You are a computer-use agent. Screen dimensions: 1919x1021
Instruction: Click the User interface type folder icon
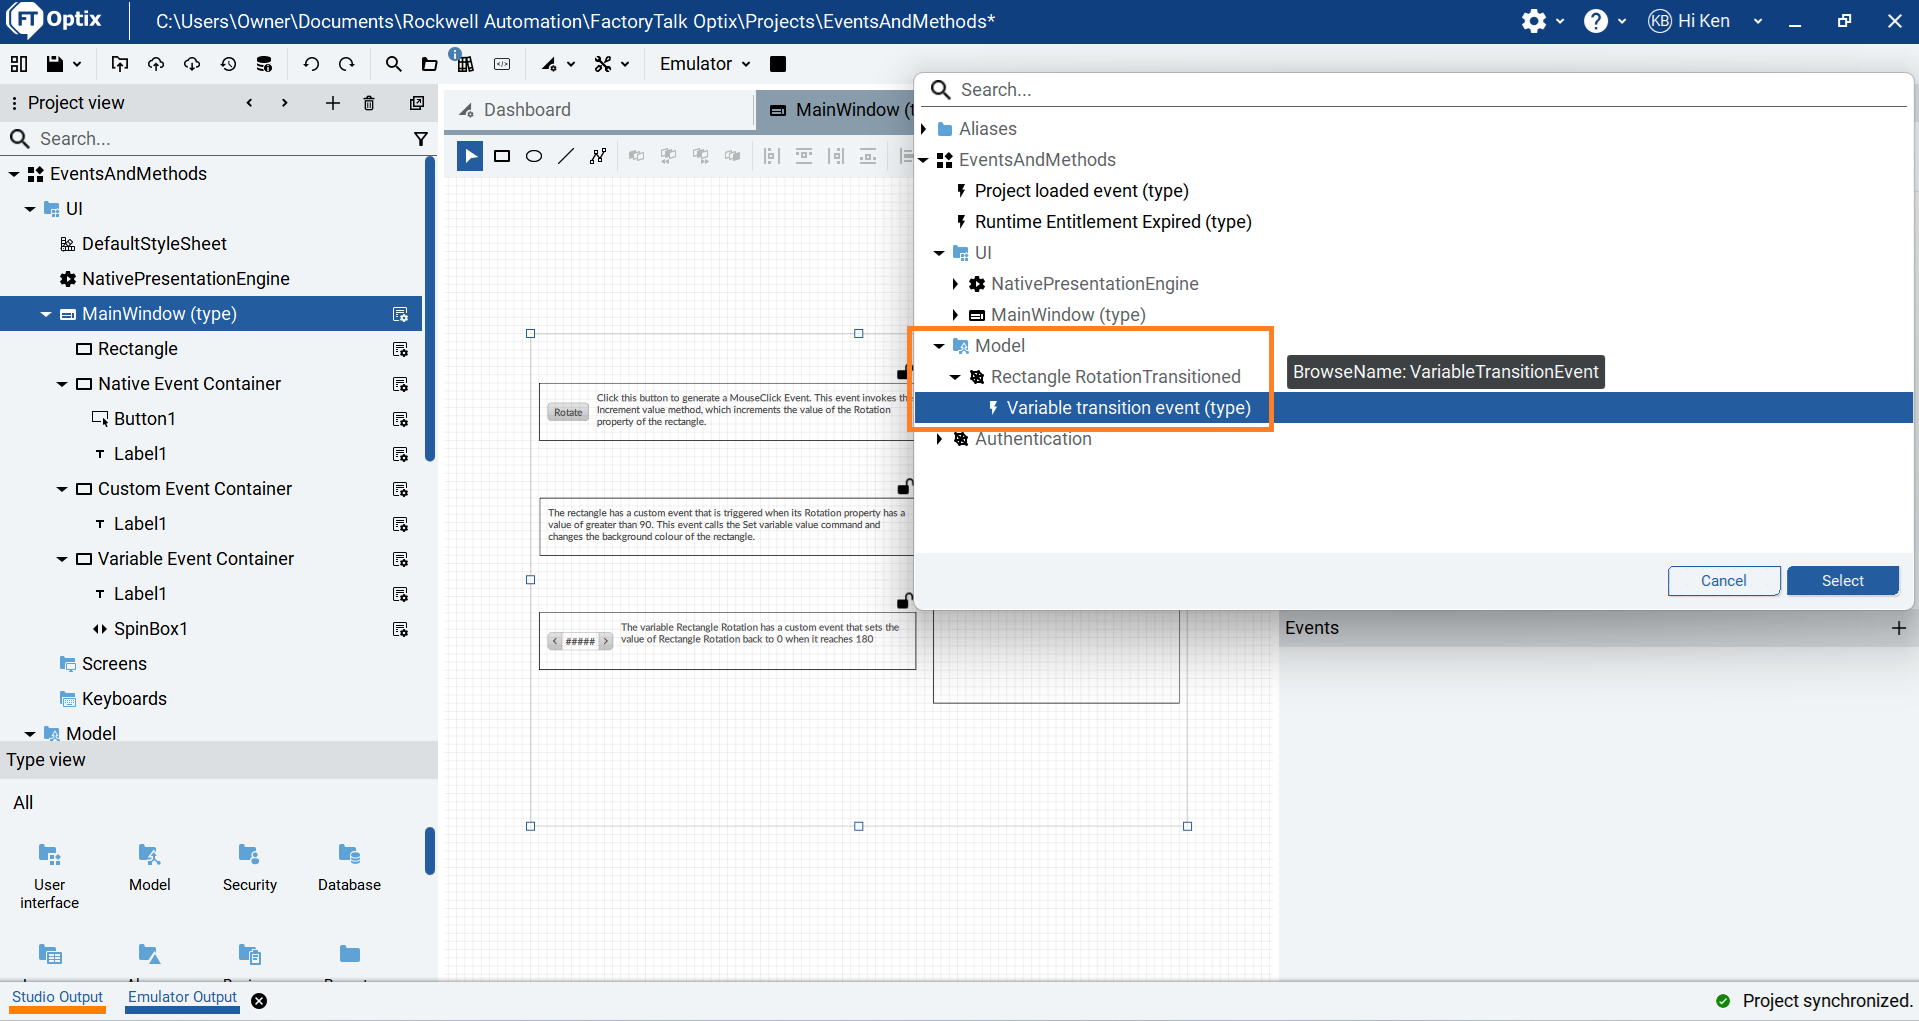(49, 854)
